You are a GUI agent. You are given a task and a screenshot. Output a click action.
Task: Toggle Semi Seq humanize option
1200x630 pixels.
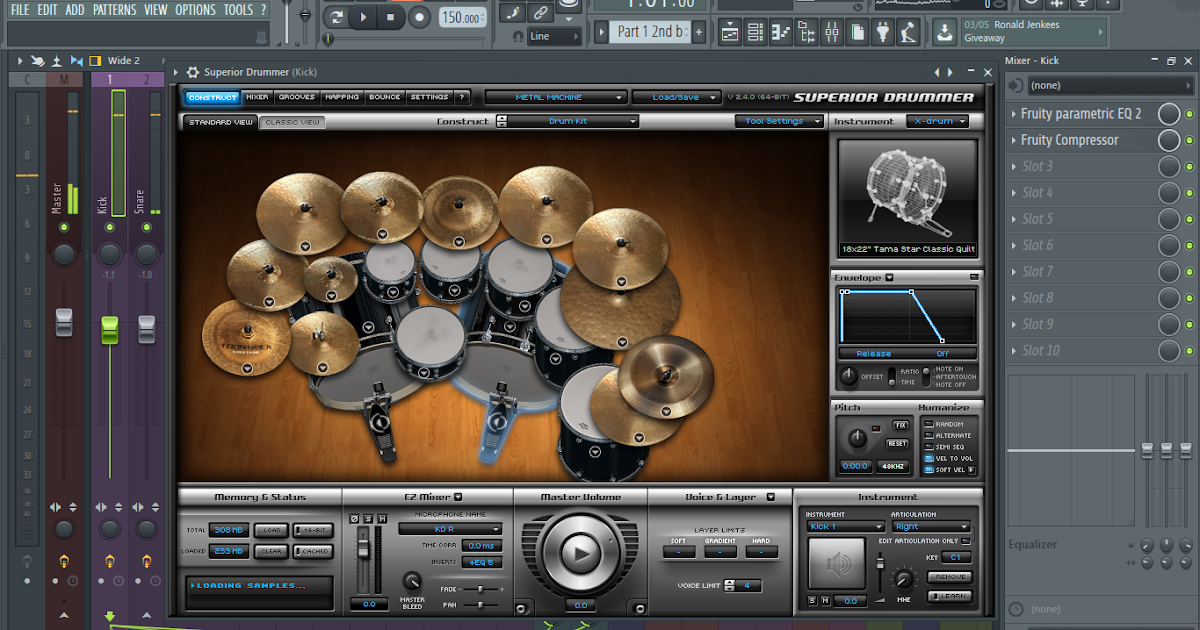point(929,447)
